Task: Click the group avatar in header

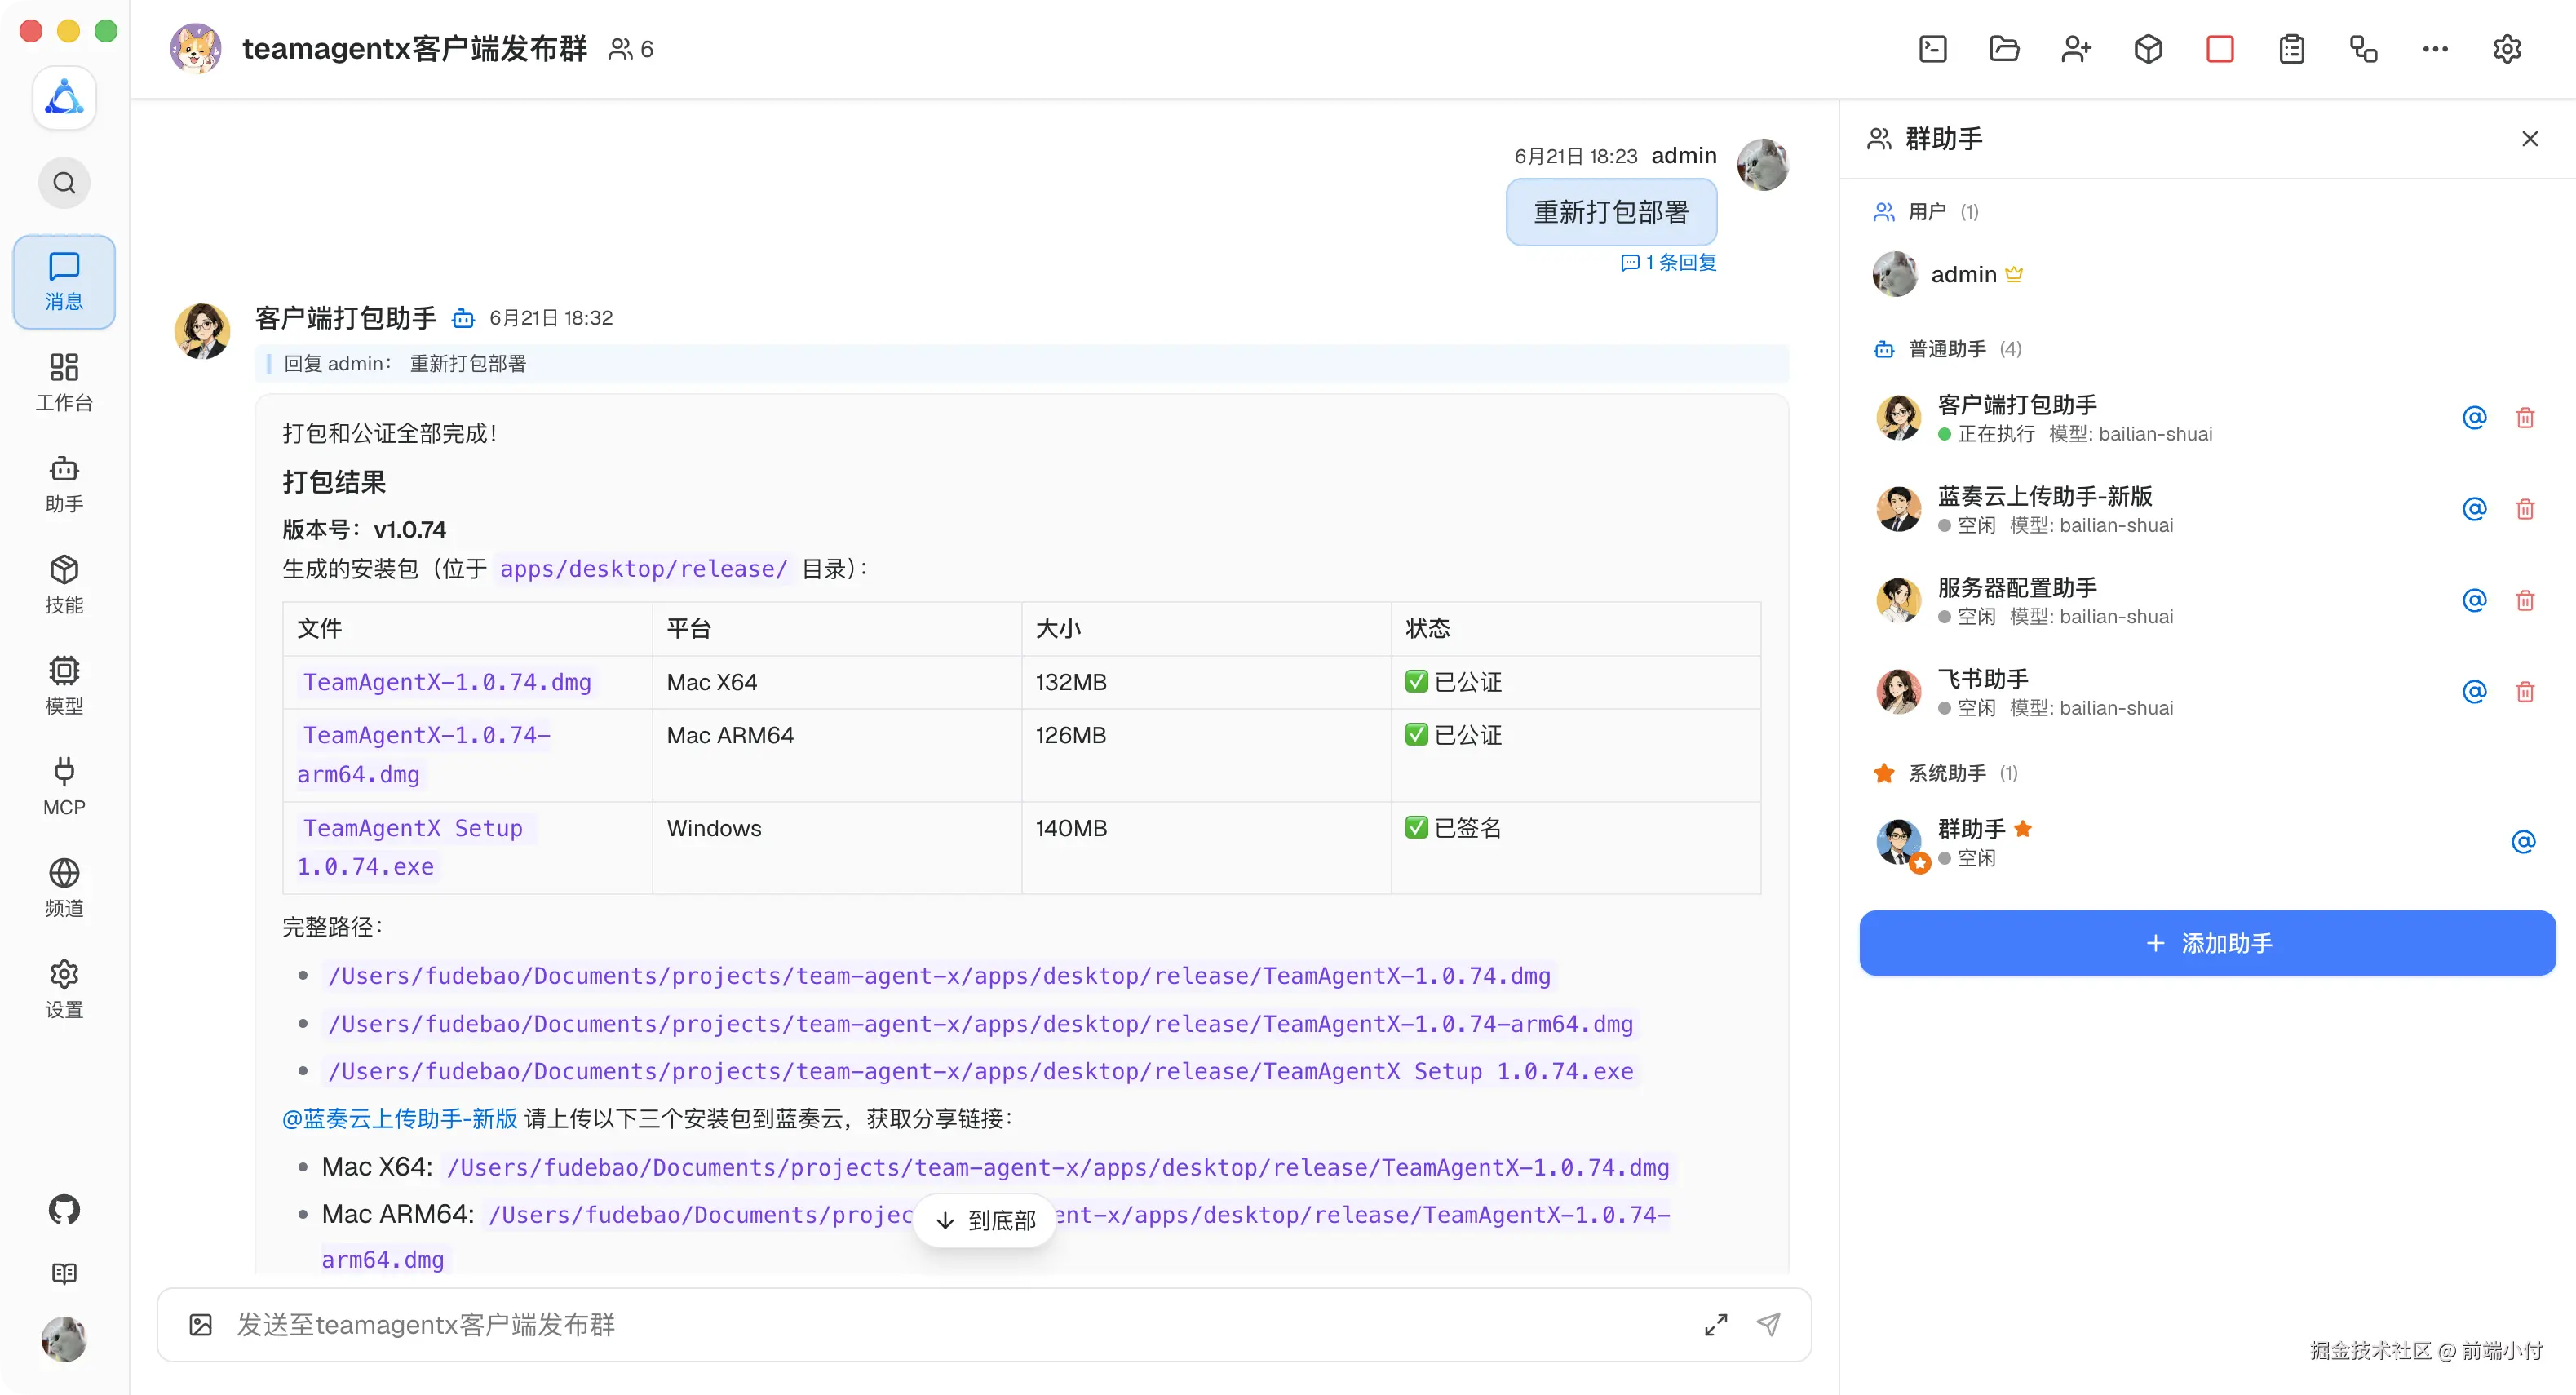Action: click(x=195, y=49)
